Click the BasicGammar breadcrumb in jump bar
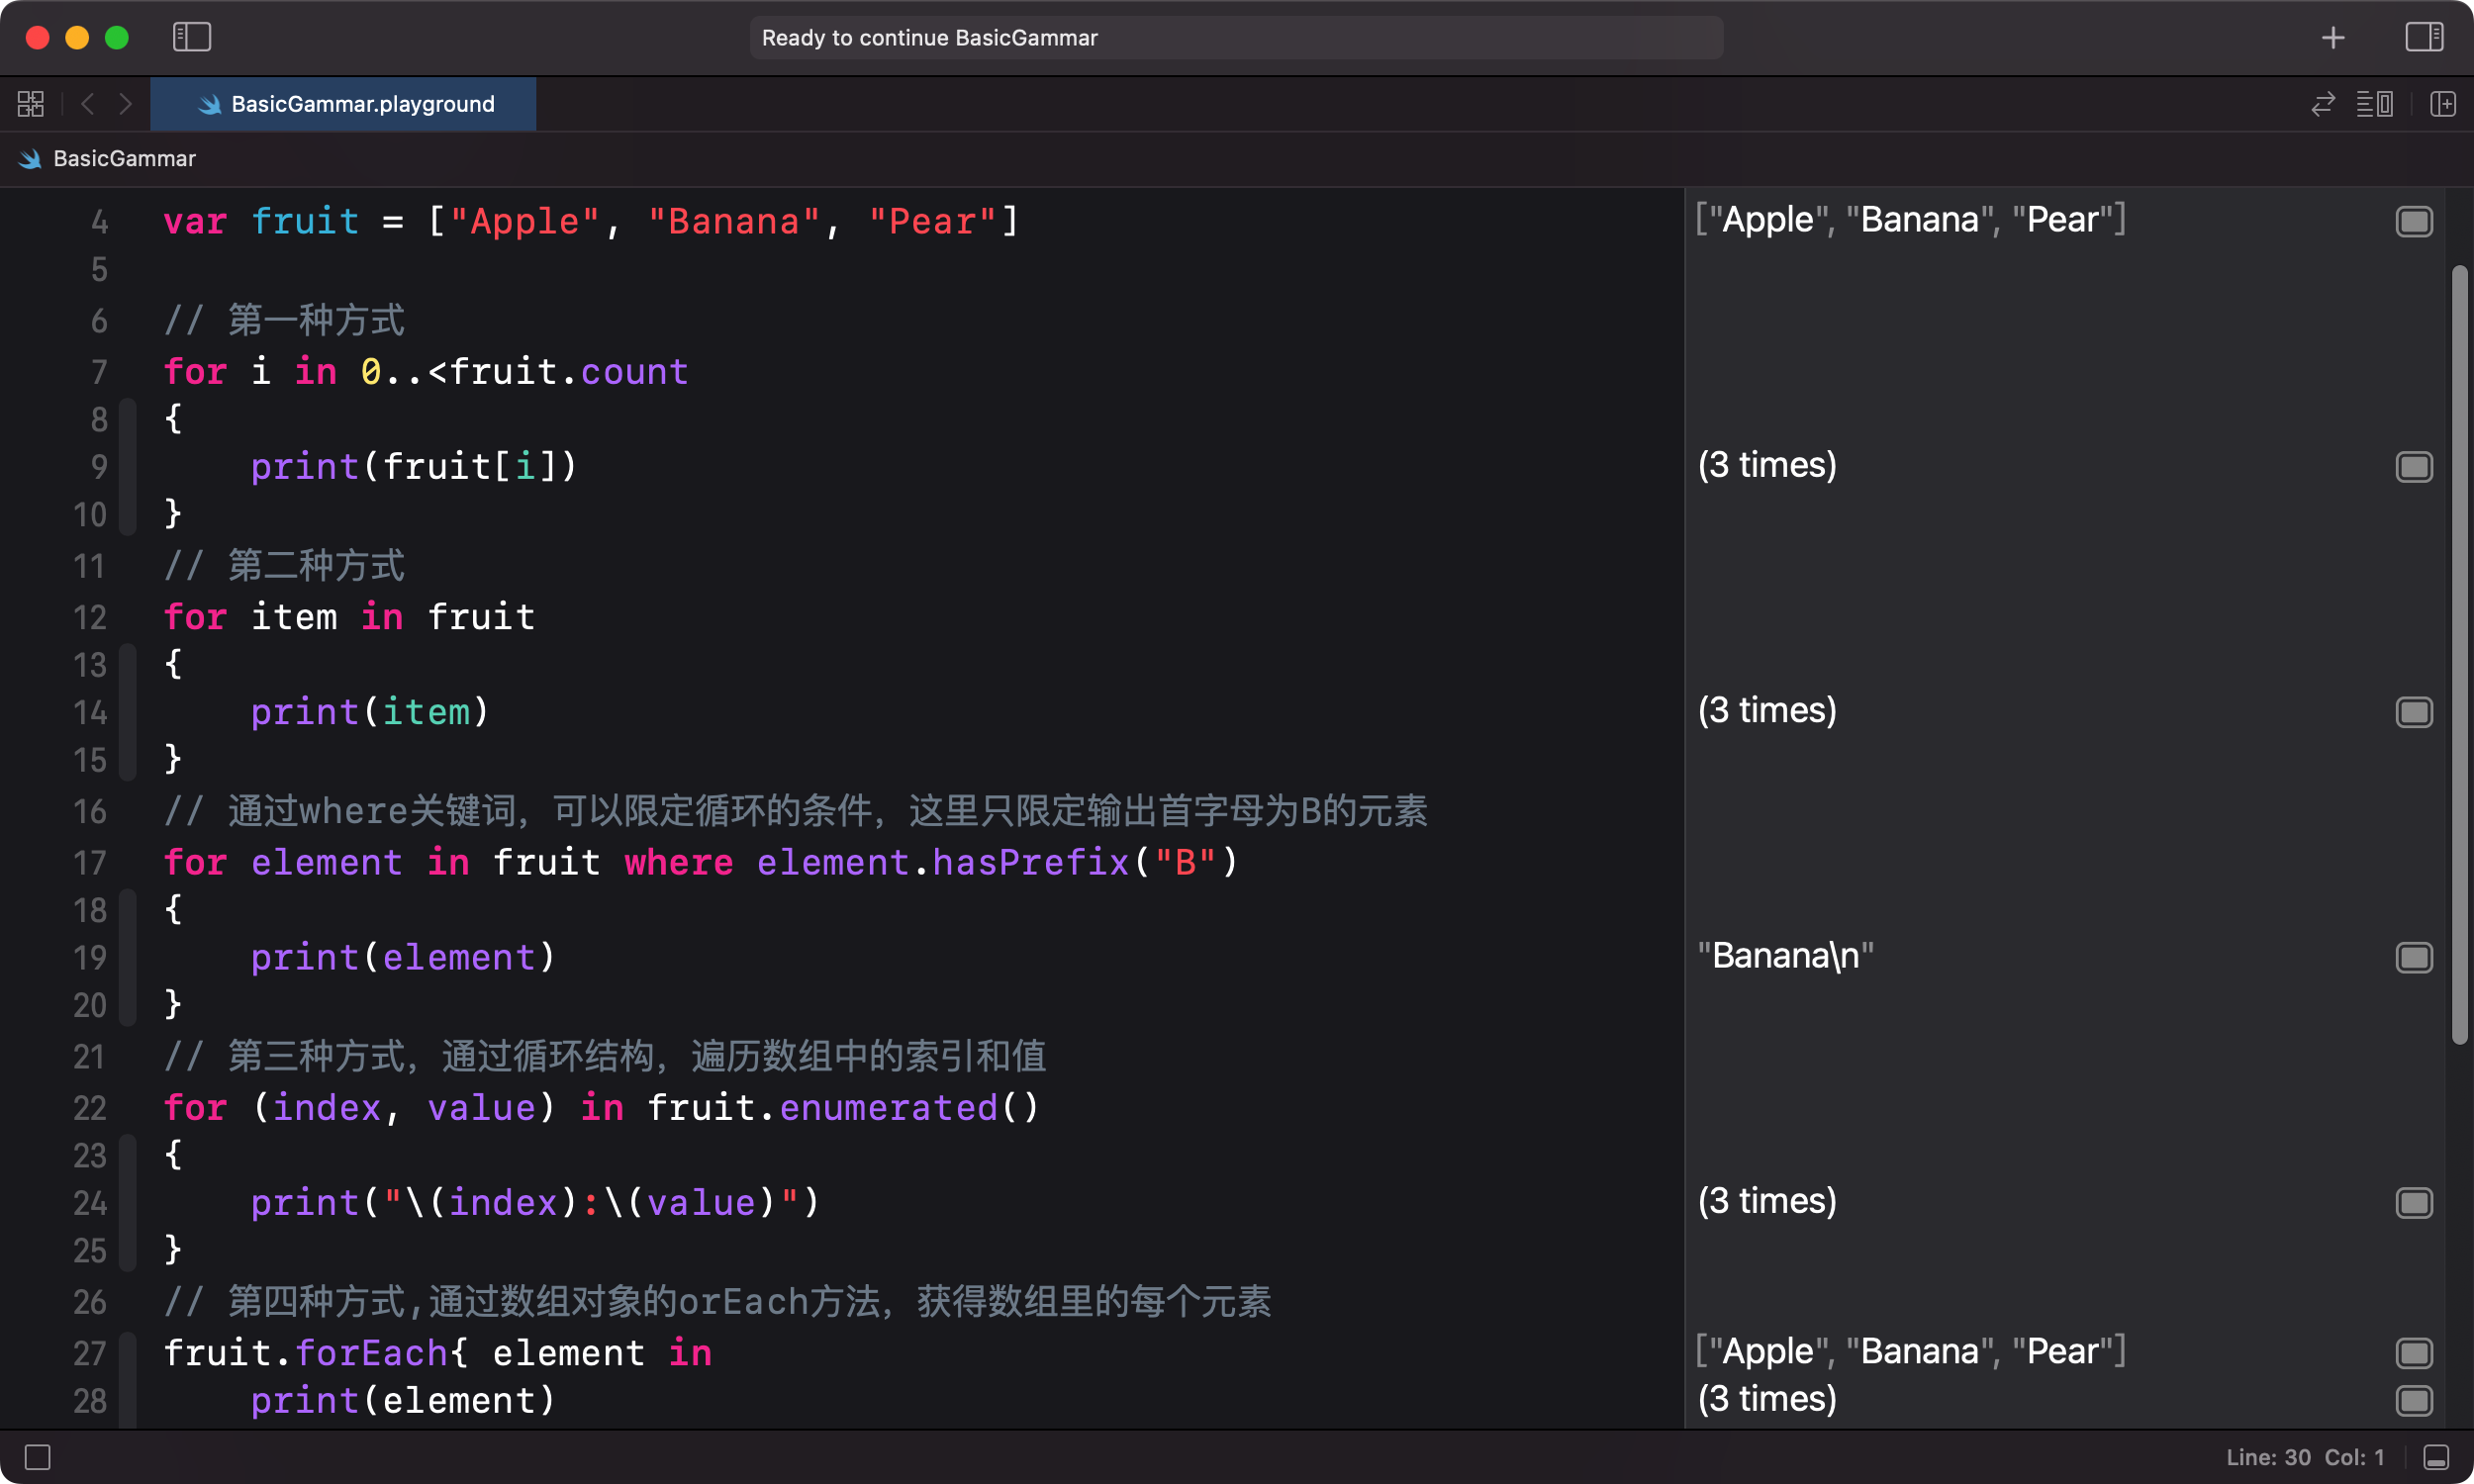Screen dimensions: 2474x1484 coord(108,158)
